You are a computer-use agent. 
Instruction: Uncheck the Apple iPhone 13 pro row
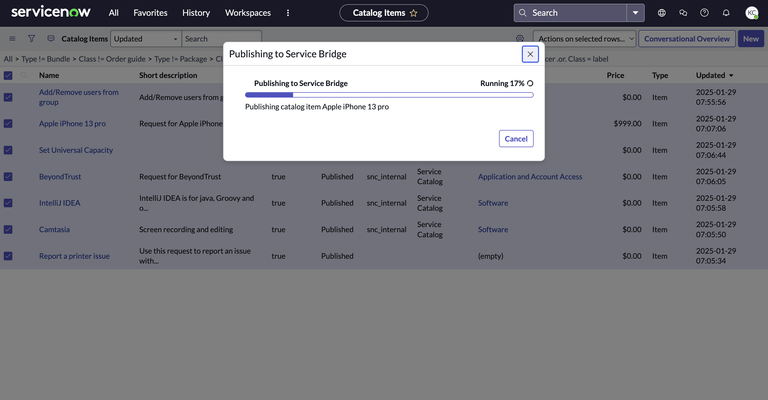[8, 124]
